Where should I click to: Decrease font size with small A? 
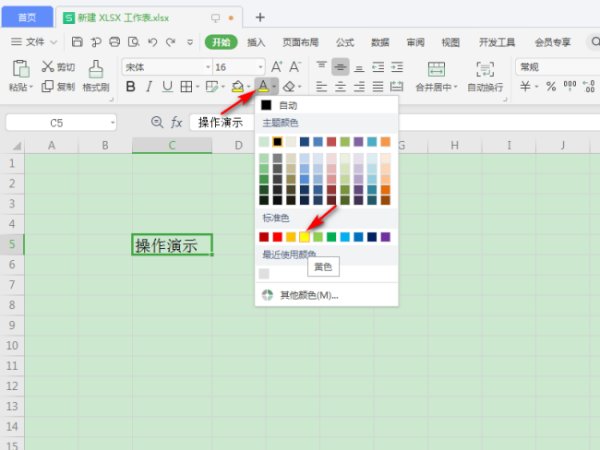(295, 67)
